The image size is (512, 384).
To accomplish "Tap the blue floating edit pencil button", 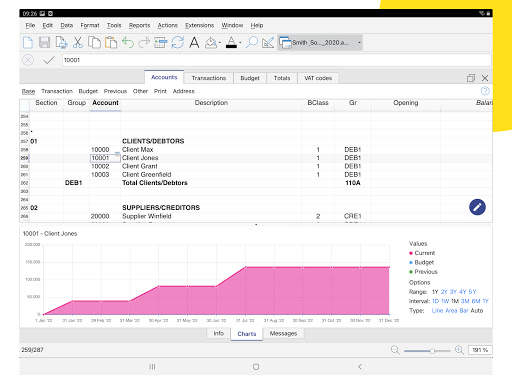I will (477, 207).
